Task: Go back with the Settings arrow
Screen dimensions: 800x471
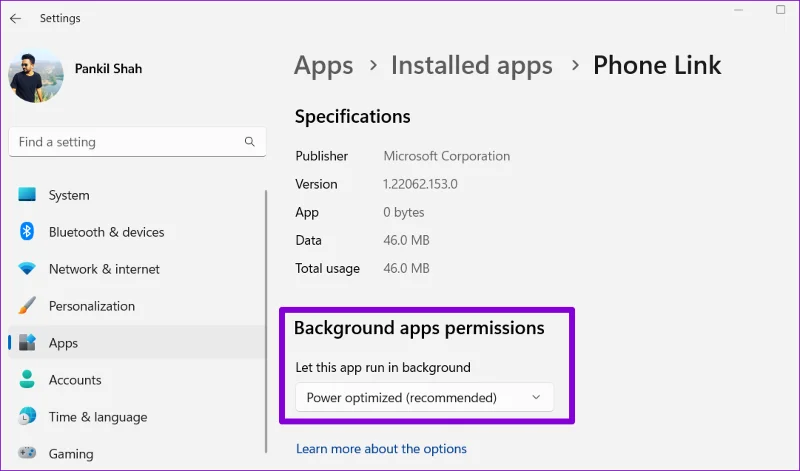Action: coord(15,18)
